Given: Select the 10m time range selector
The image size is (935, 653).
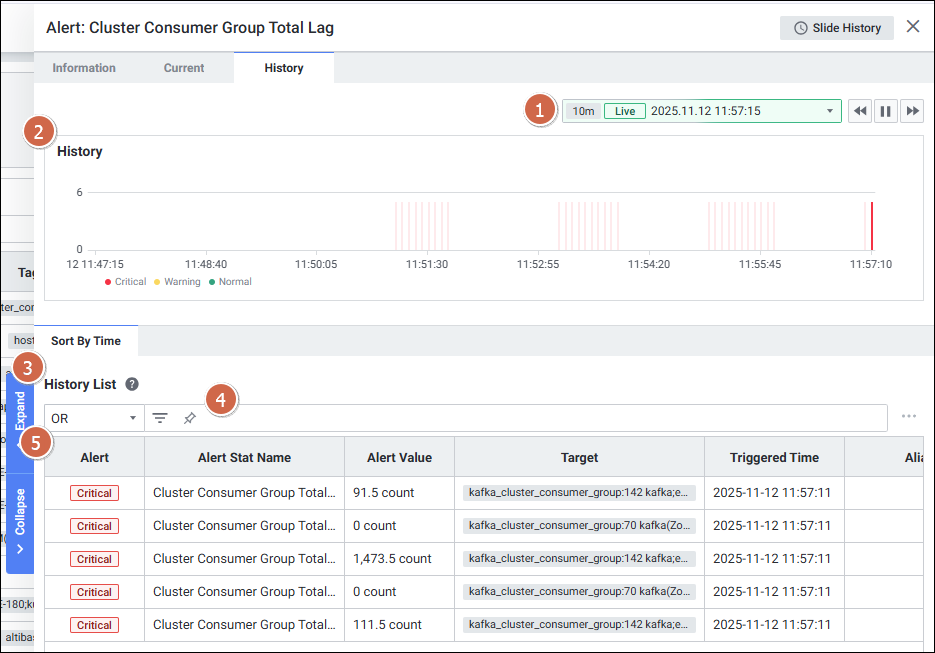Looking at the screenshot, I should tap(583, 111).
